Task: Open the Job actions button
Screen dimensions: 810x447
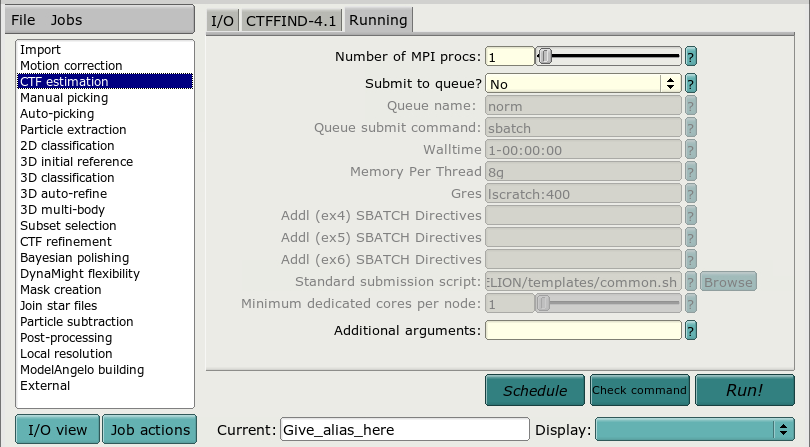Action: coord(150,429)
